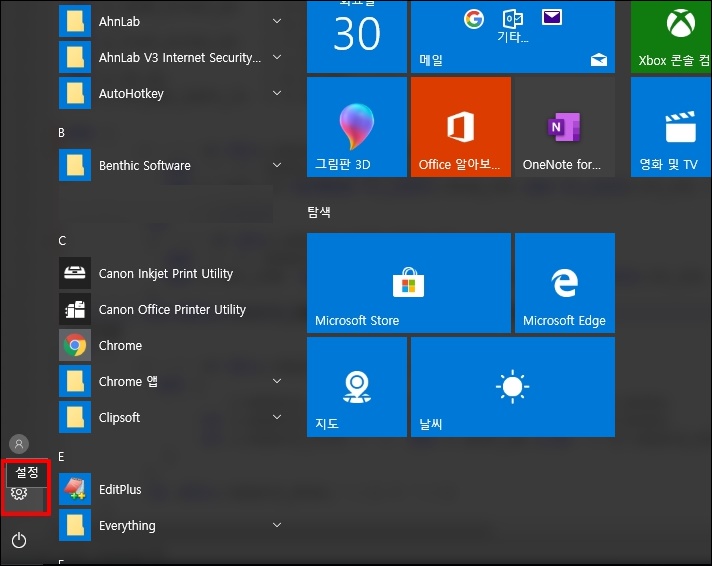Screen dimensions: 712x566
Task: Click the Power button icon
Action: click(19, 540)
